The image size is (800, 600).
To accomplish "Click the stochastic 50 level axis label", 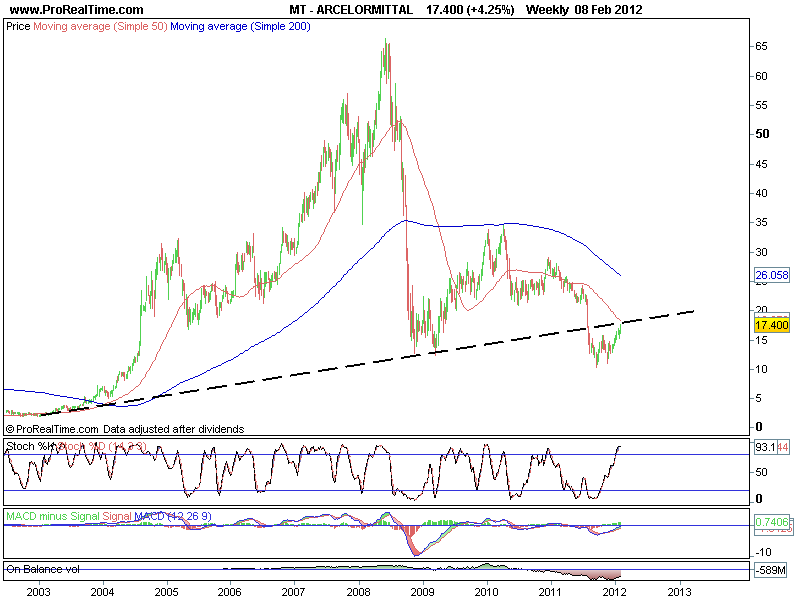I will pyautogui.click(x=761, y=472).
